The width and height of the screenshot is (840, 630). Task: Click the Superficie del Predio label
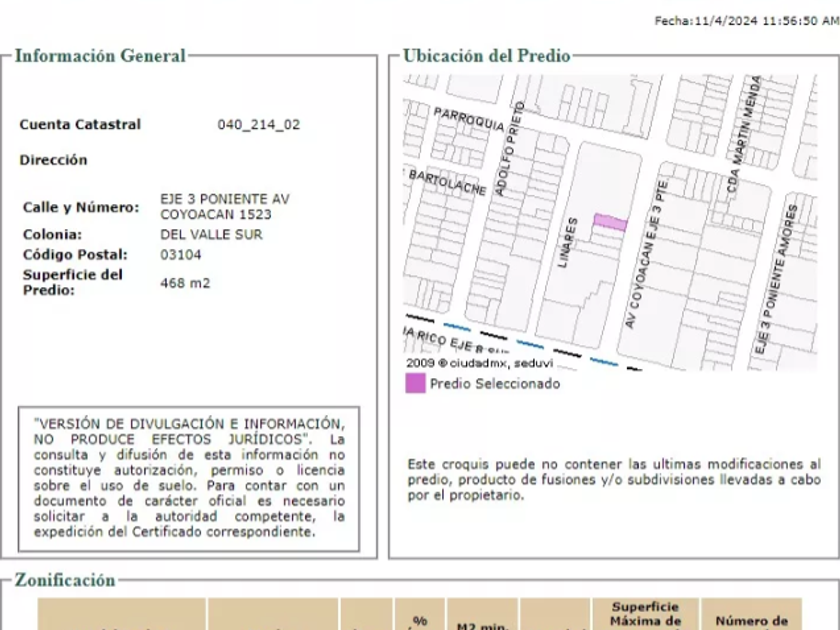(x=73, y=282)
